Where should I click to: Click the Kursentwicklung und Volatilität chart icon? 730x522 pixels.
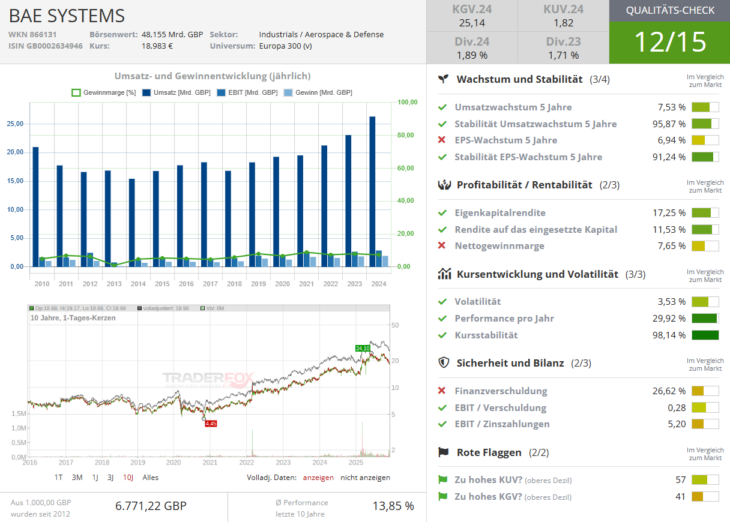pos(443,273)
